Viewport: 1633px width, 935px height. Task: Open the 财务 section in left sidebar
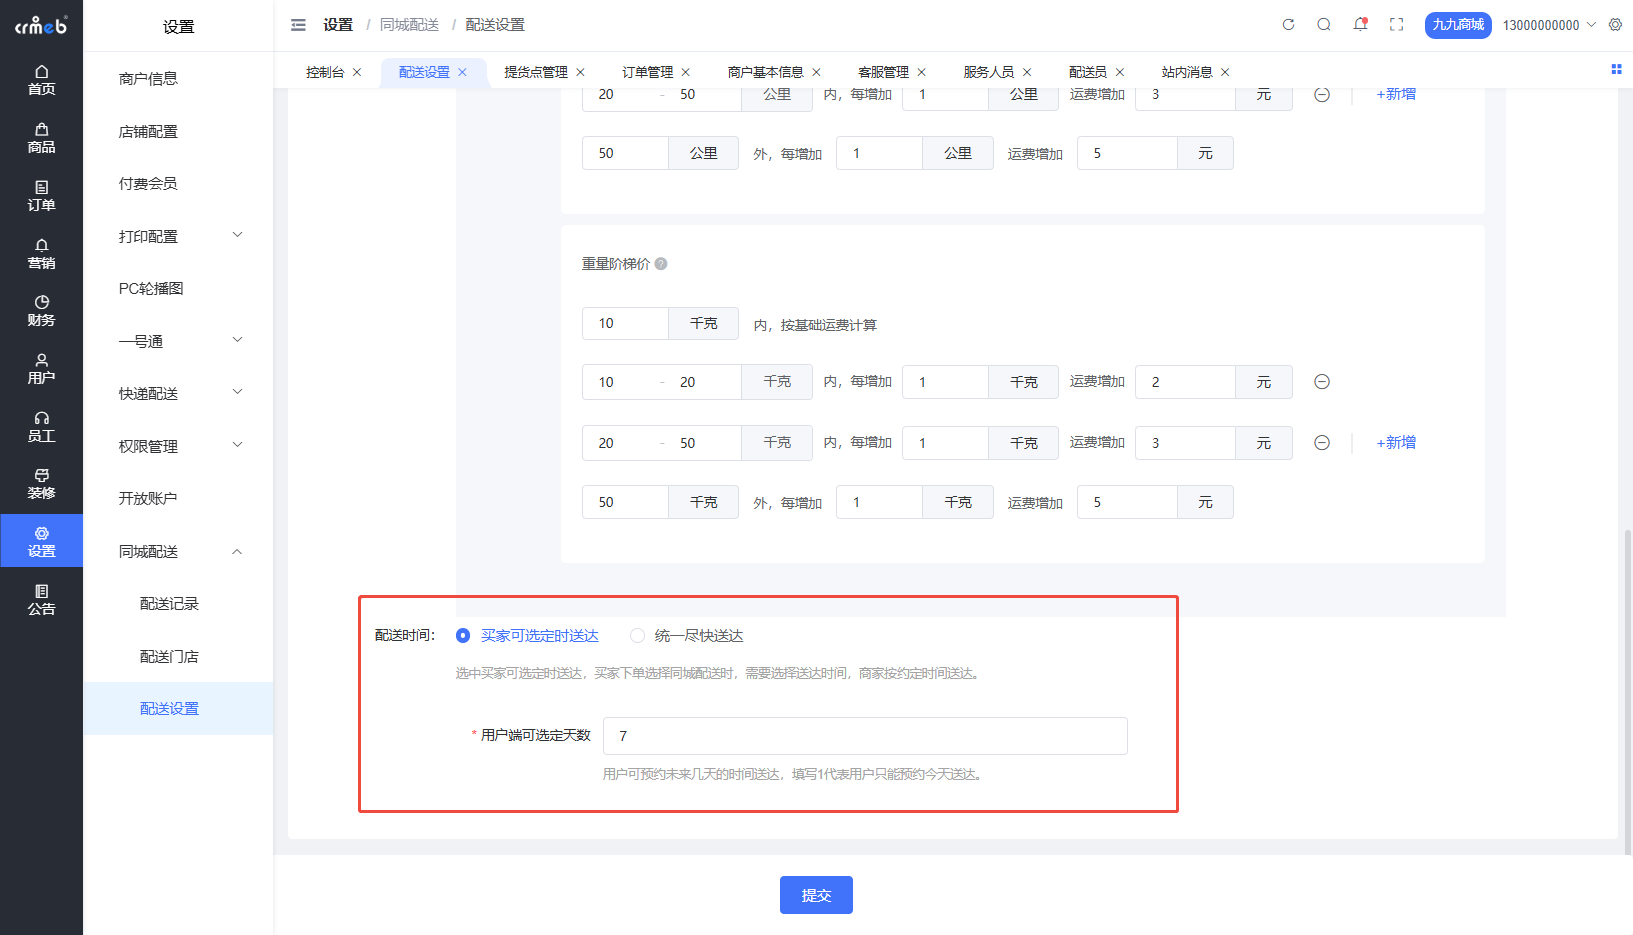pyautogui.click(x=41, y=311)
